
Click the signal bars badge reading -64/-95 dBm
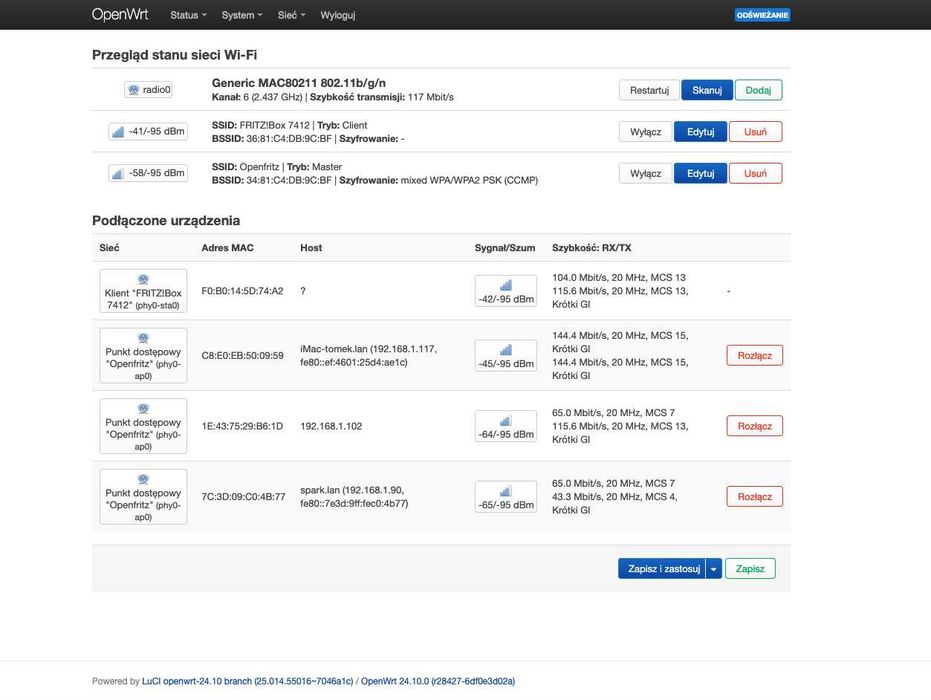click(506, 426)
